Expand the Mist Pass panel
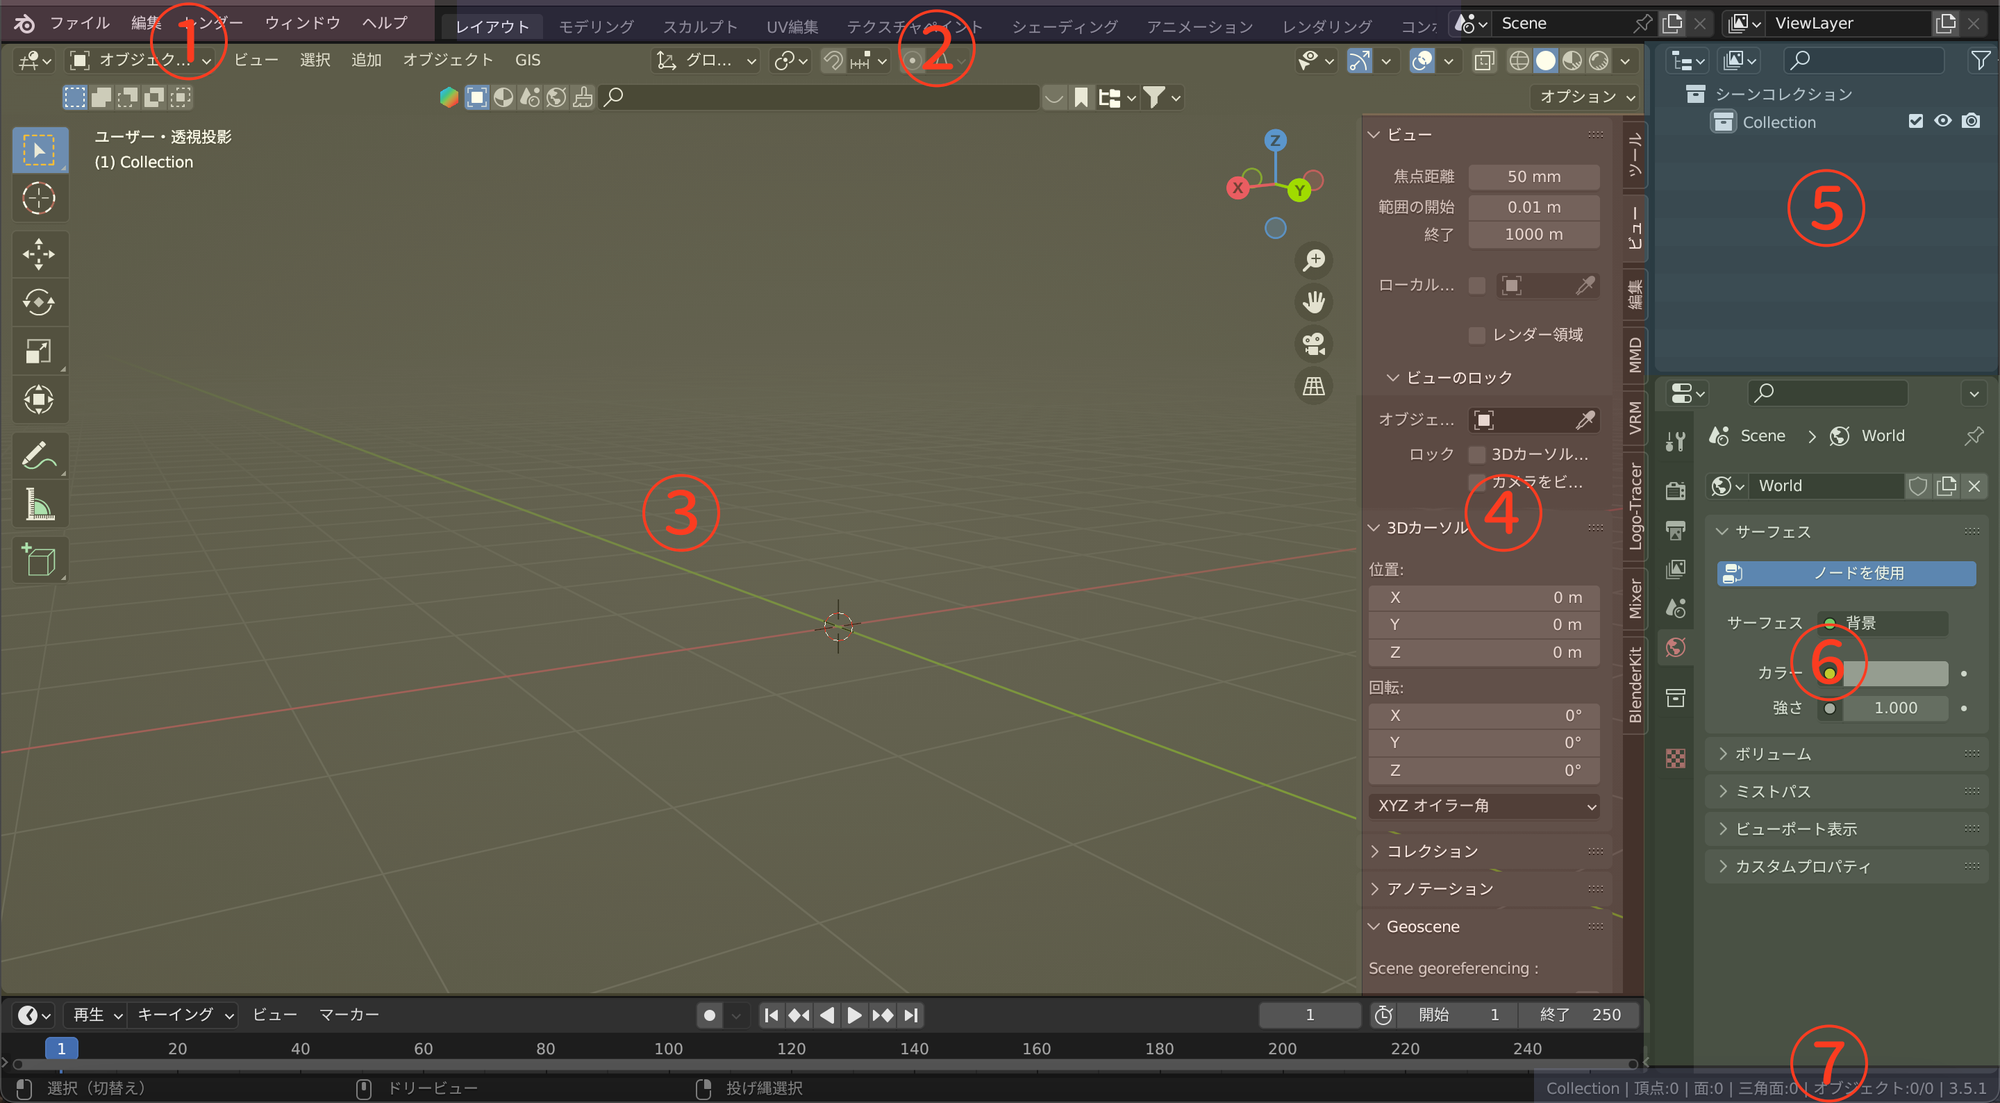 (1845, 792)
